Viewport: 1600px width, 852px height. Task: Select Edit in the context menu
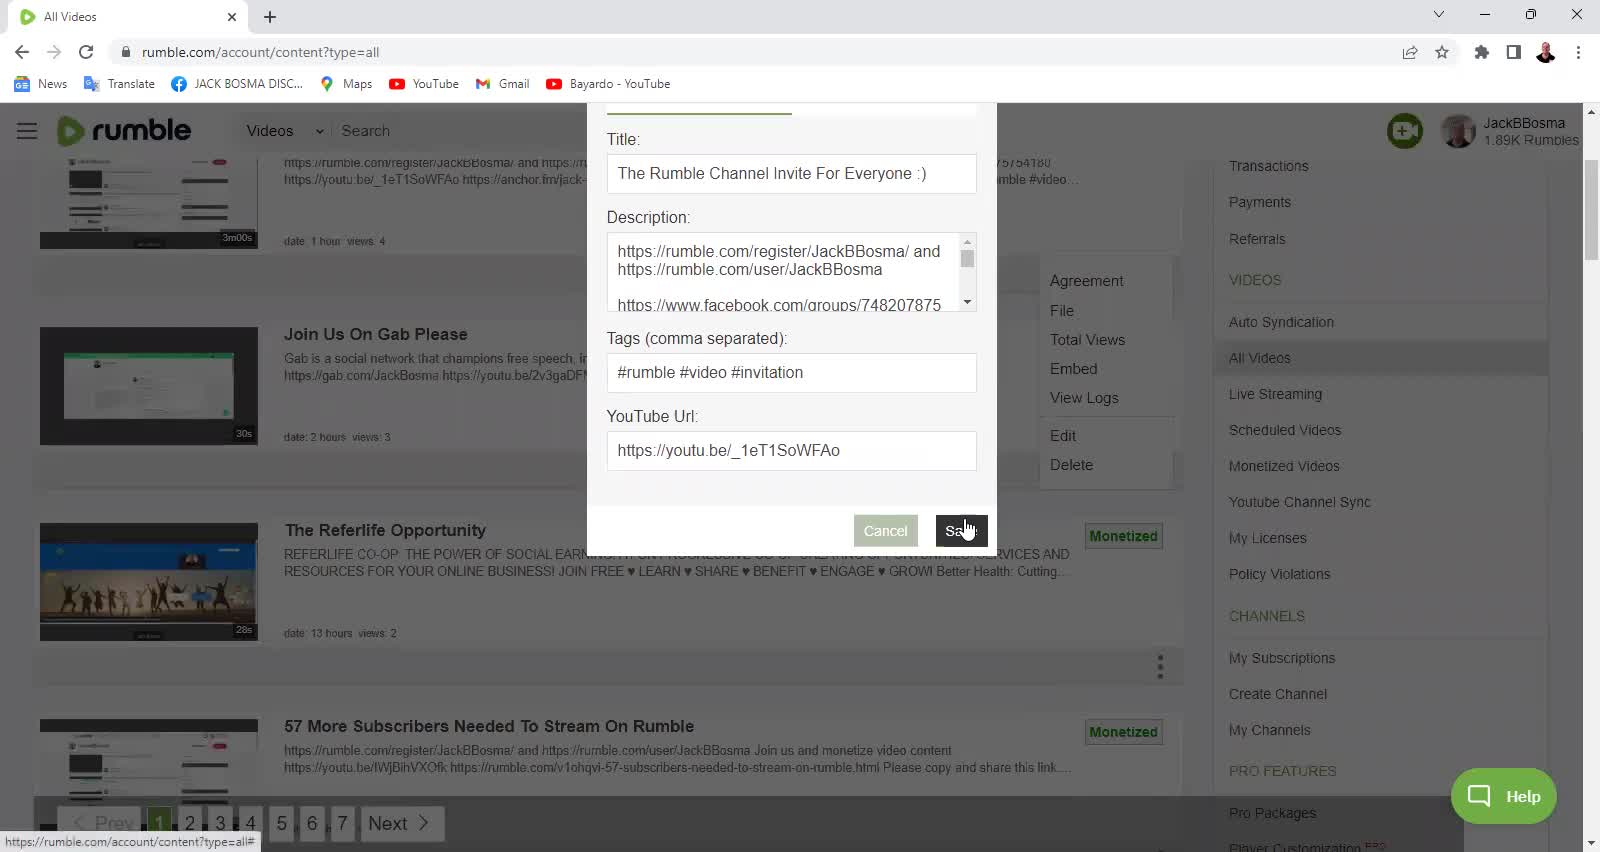(1063, 436)
